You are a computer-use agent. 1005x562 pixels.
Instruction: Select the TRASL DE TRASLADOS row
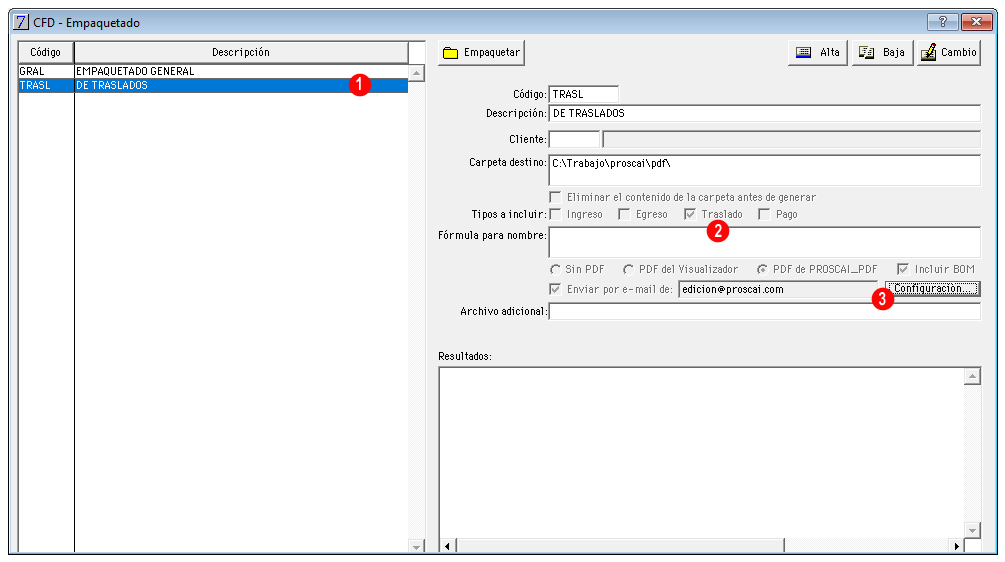point(213,85)
